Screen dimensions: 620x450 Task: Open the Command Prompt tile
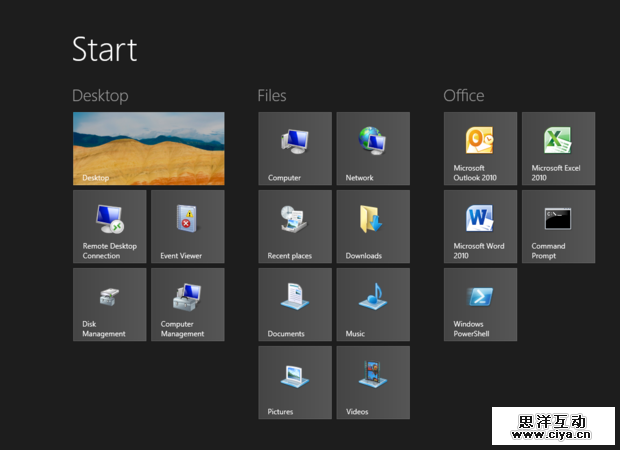tap(559, 227)
